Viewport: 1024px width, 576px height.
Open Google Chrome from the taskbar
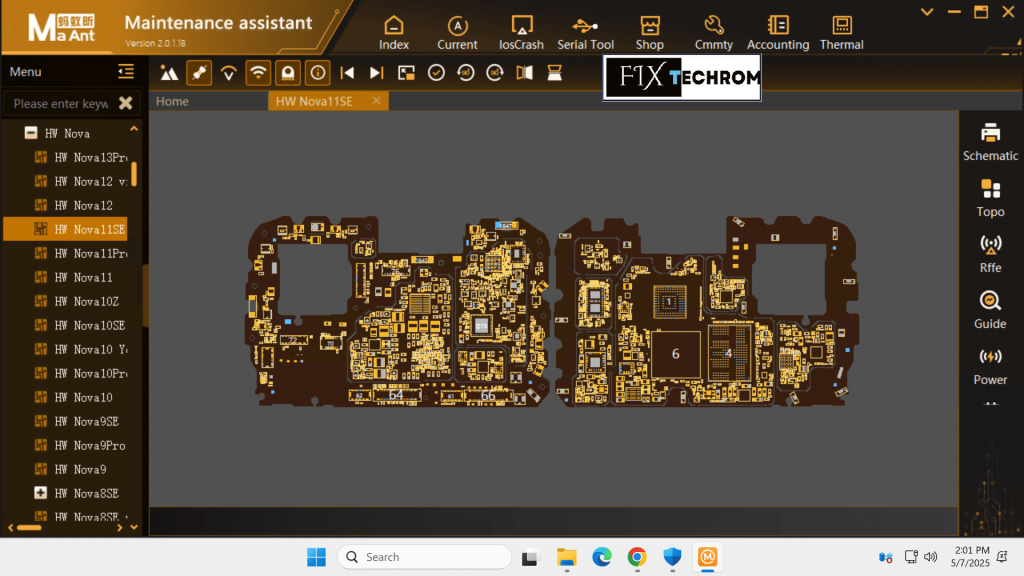coord(637,557)
